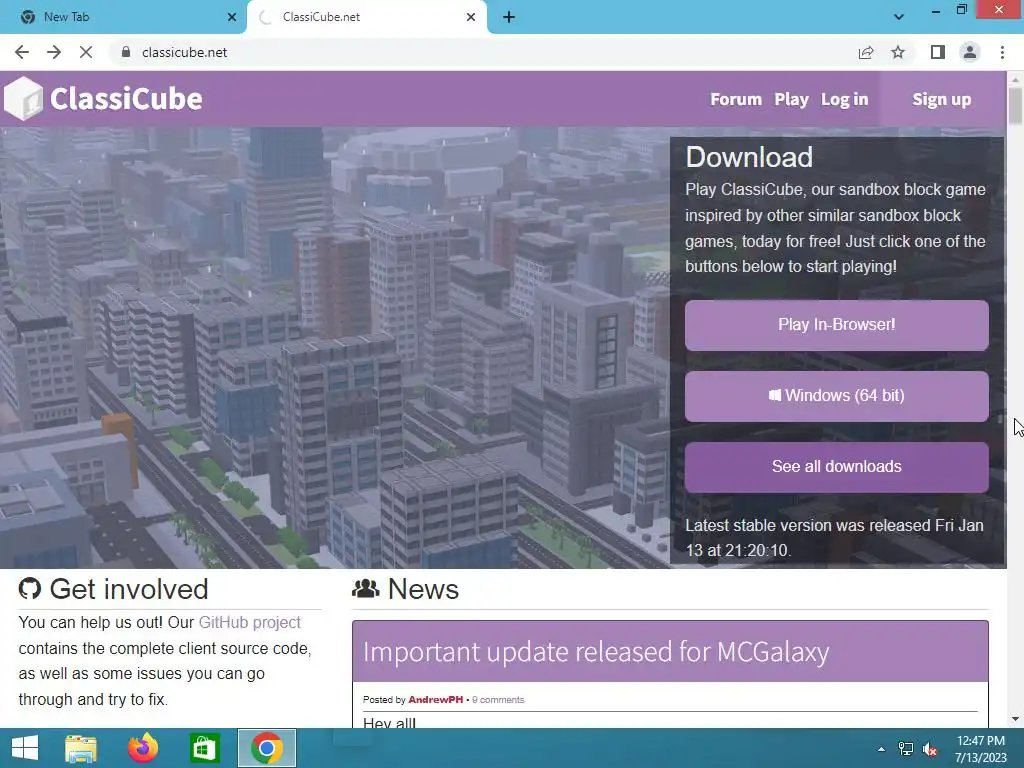Click the scrollbar down arrow
The width and height of the screenshot is (1024, 768).
(1015, 719)
